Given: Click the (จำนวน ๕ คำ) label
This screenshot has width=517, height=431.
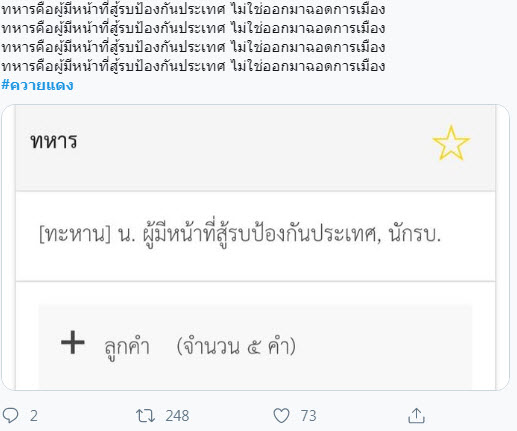Looking at the screenshot, I should [x=236, y=347].
